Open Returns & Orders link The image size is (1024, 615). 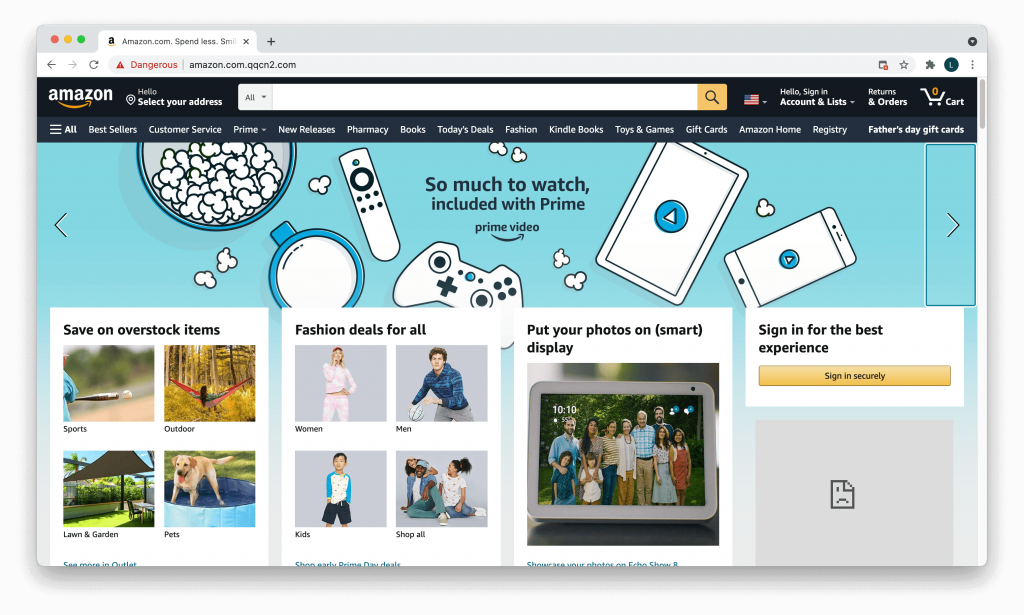pos(887,97)
